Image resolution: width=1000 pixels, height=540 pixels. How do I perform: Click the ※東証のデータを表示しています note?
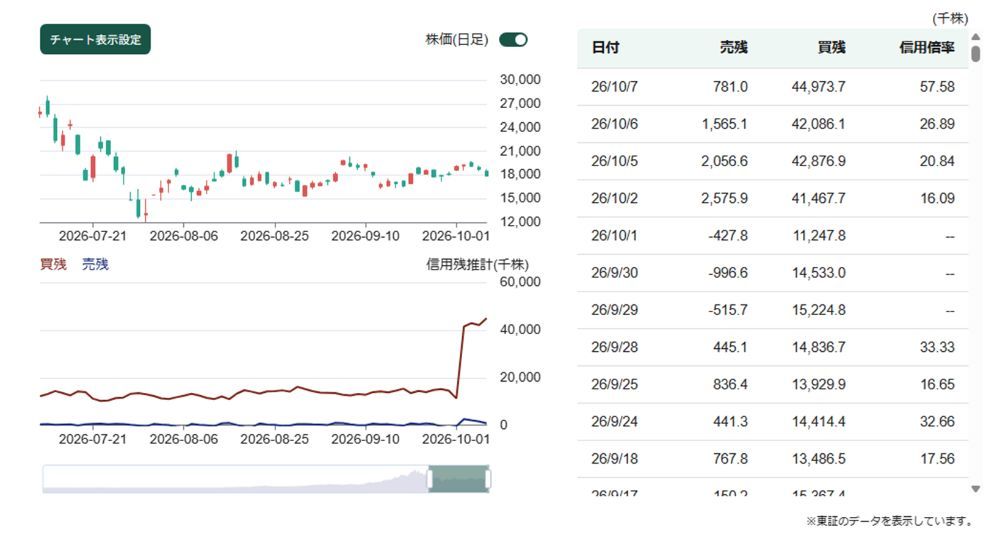[889, 521]
